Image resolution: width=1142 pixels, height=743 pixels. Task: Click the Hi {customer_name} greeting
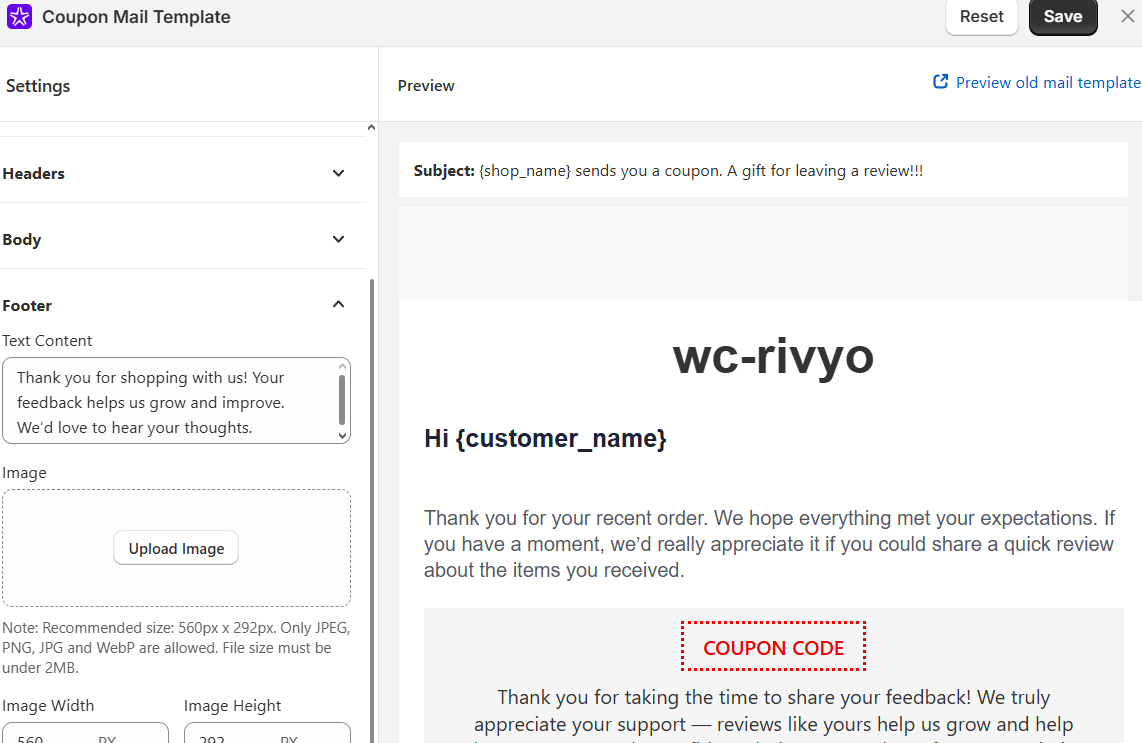click(545, 439)
